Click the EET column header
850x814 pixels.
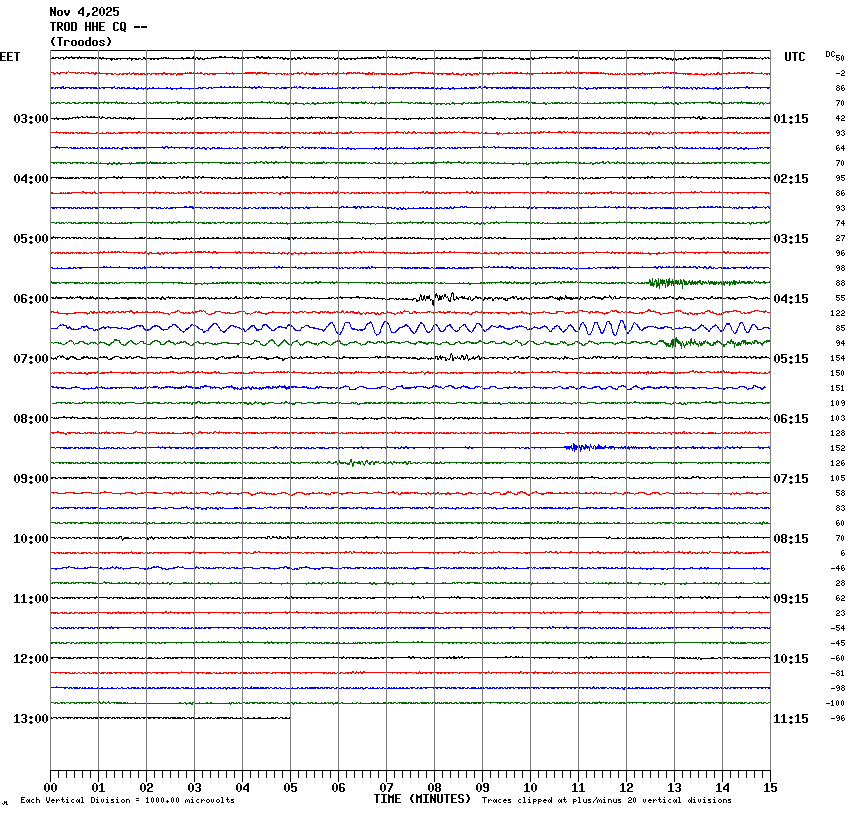pos(10,57)
